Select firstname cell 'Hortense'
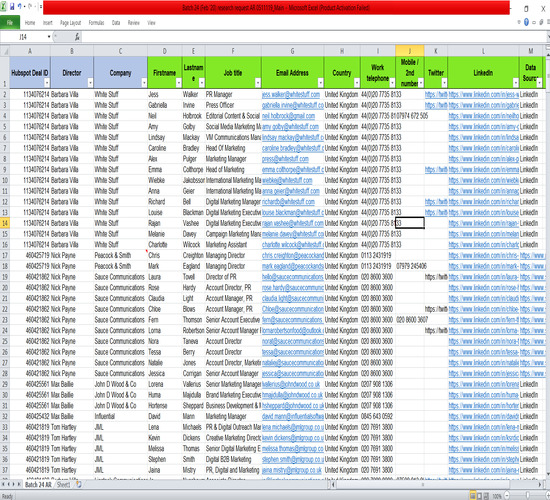550x500 pixels. (165, 406)
